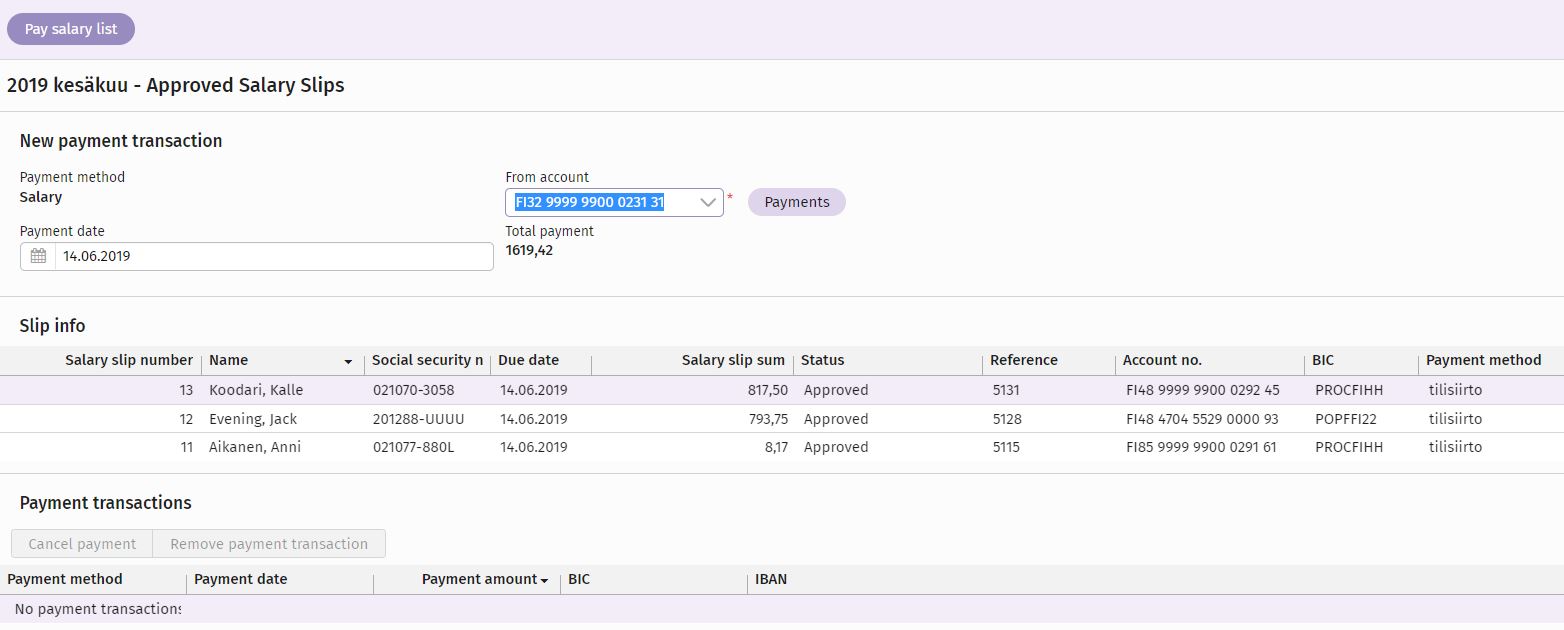Click reference 5131
The width and height of the screenshot is (1564, 630).
click(1006, 390)
